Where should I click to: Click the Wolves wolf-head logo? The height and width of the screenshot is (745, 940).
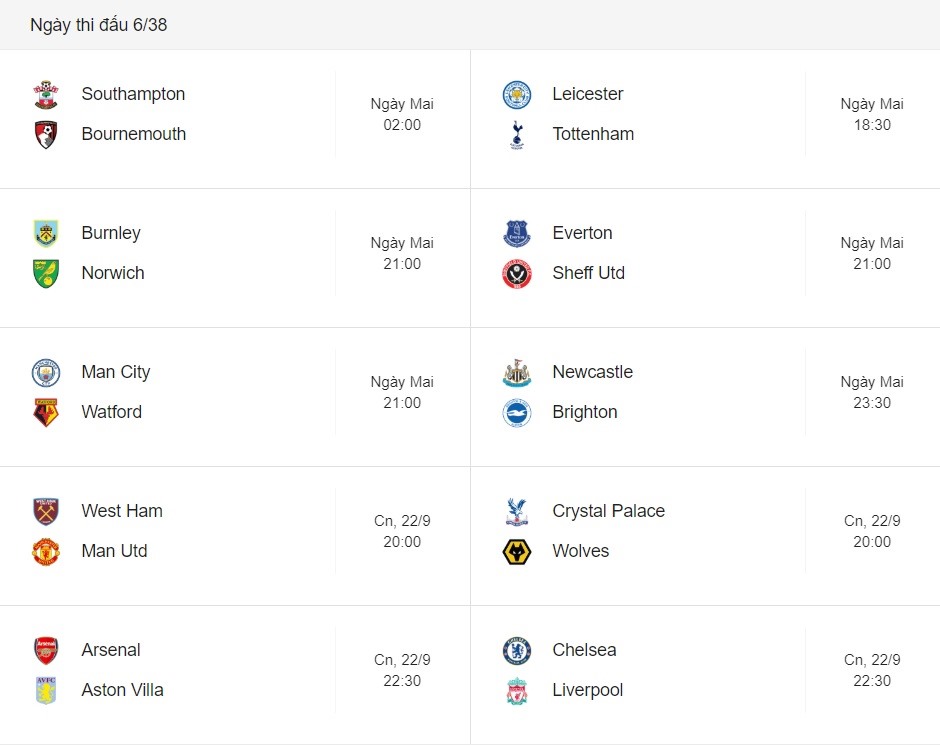tap(517, 551)
